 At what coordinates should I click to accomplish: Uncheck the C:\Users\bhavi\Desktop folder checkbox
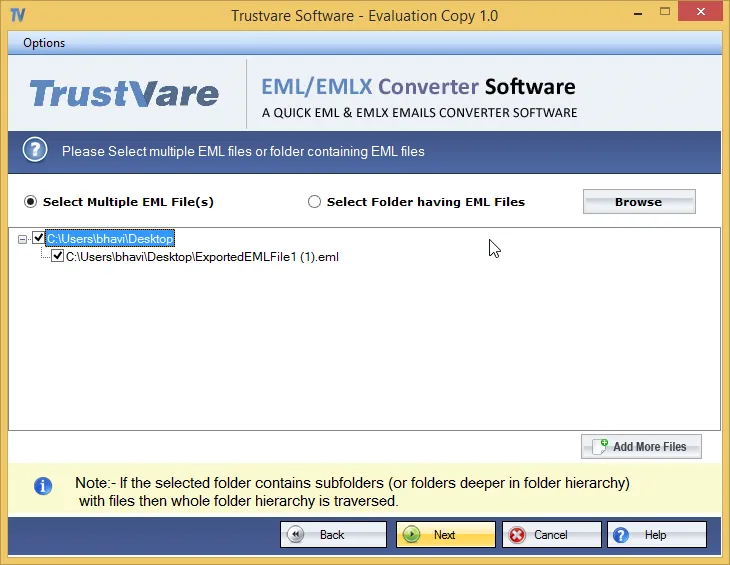pos(39,238)
